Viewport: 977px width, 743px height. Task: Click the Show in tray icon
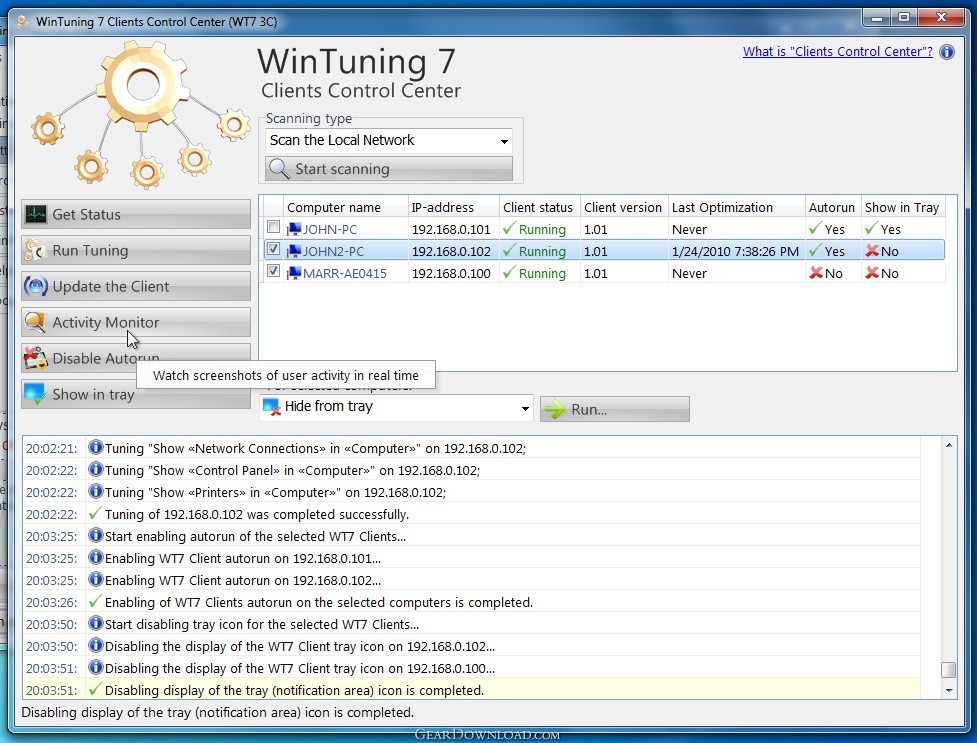tap(35, 394)
